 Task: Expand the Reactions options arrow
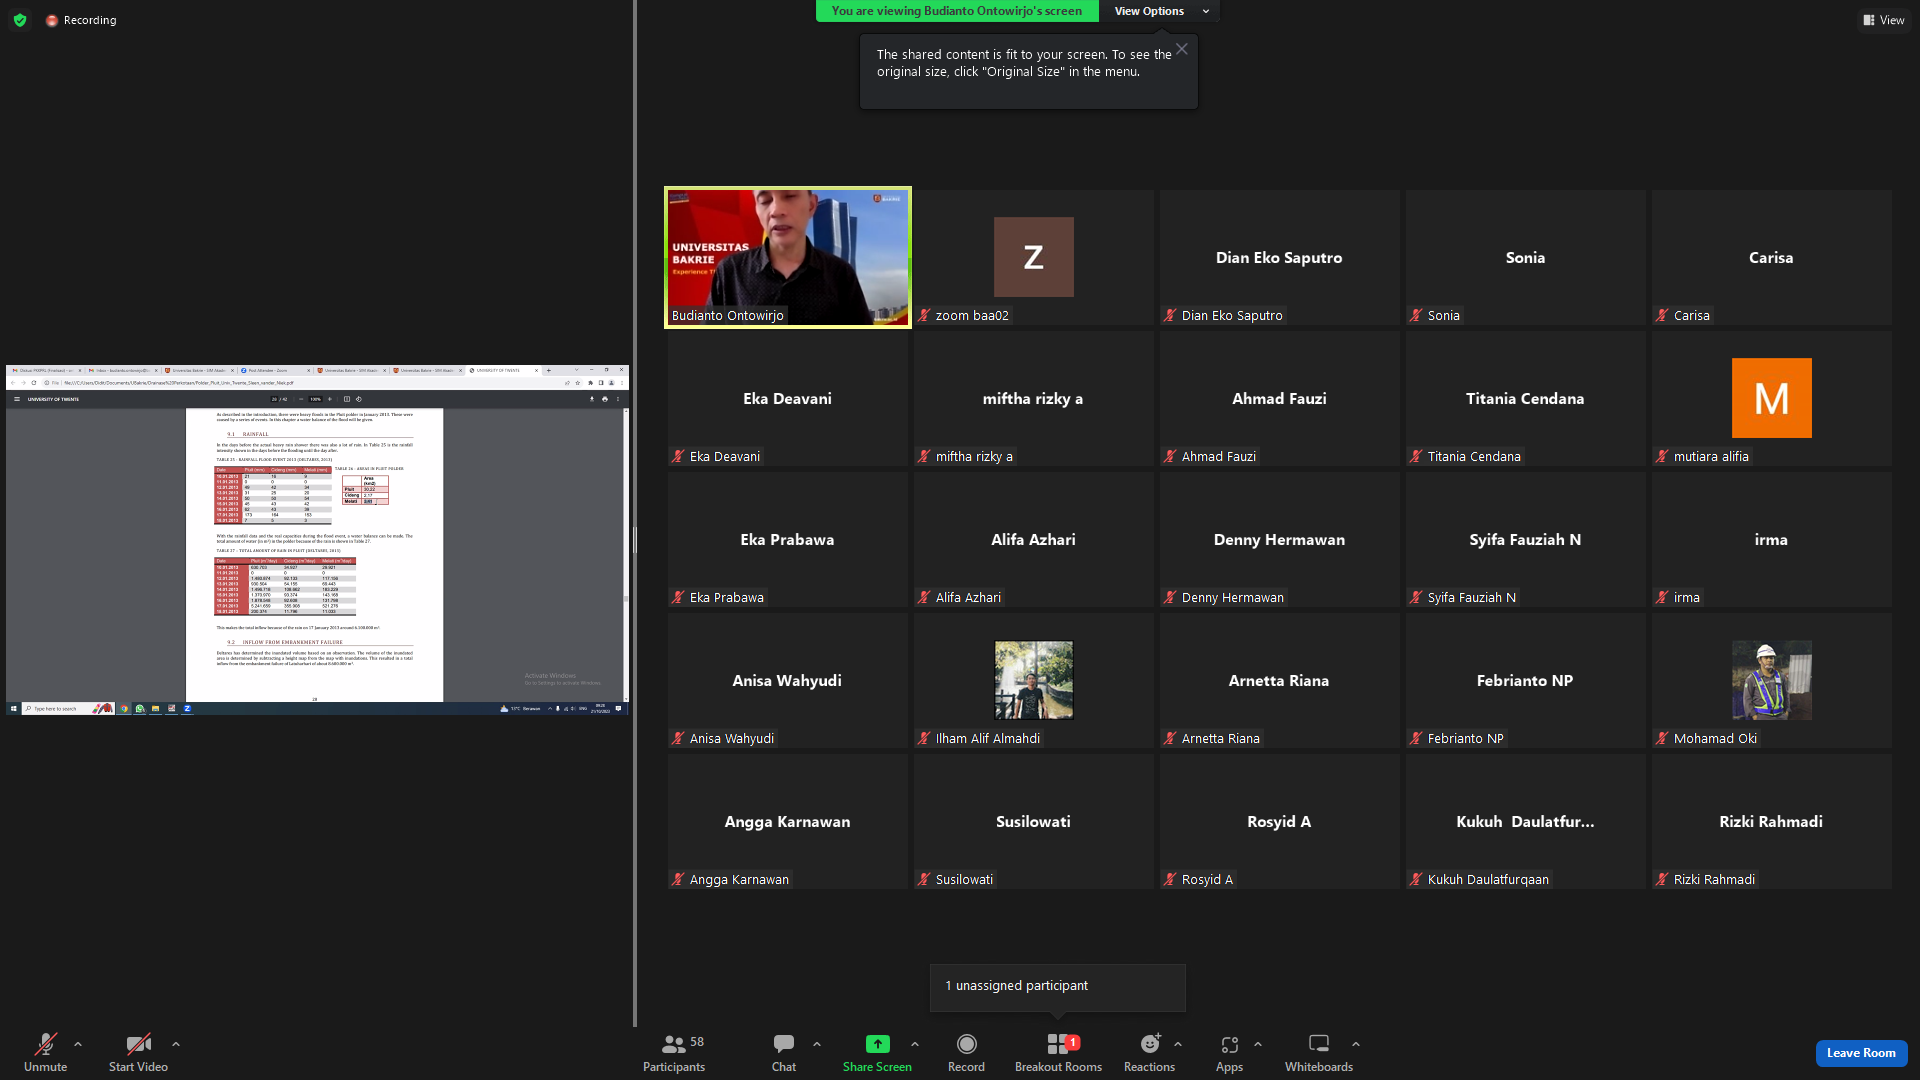point(1178,1044)
